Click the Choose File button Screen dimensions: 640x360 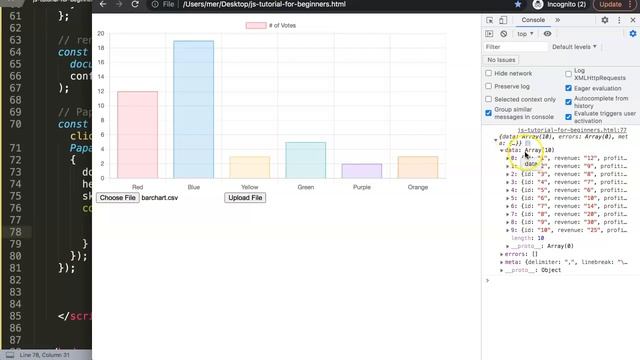[x=118, y=198]
